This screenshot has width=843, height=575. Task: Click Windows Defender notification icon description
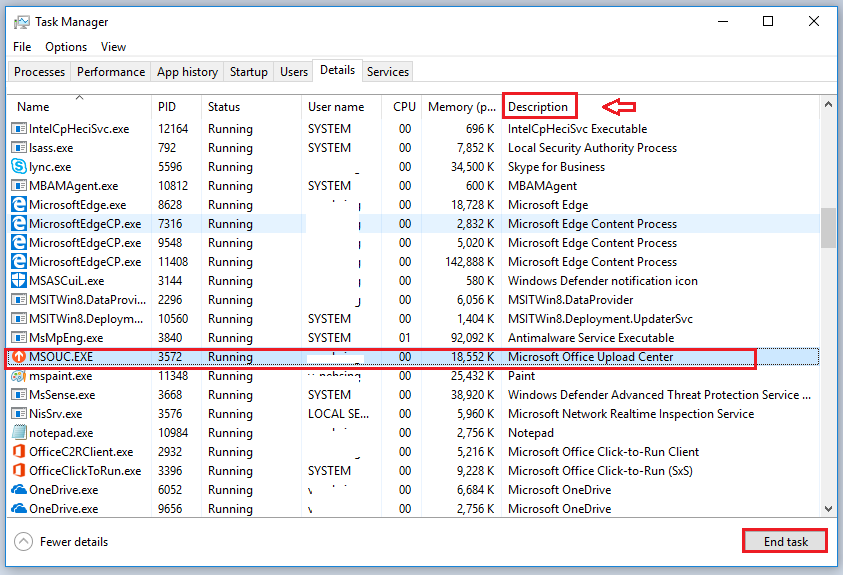[x=603, y=281]
